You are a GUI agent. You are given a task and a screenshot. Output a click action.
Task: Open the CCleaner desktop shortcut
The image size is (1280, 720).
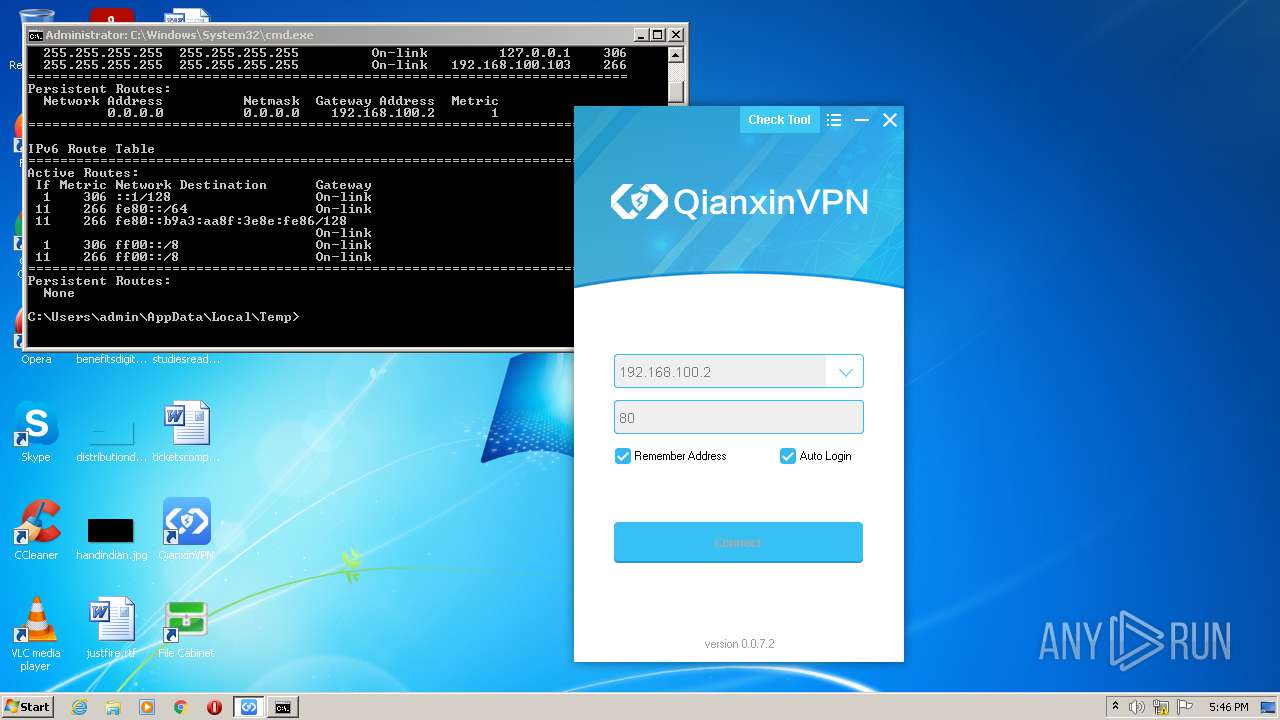[36, 531]
